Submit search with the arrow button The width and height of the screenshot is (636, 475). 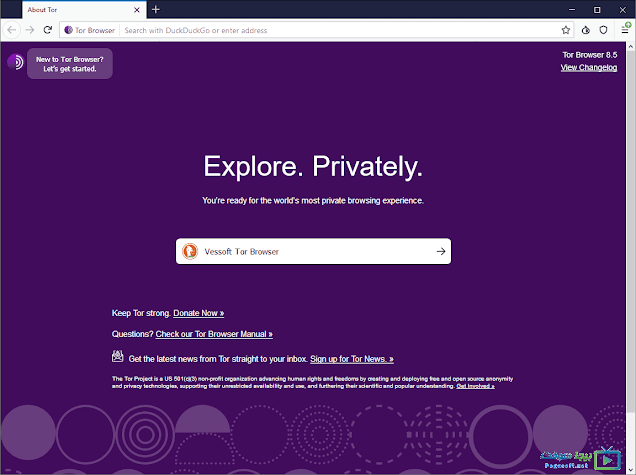(441, 251)
